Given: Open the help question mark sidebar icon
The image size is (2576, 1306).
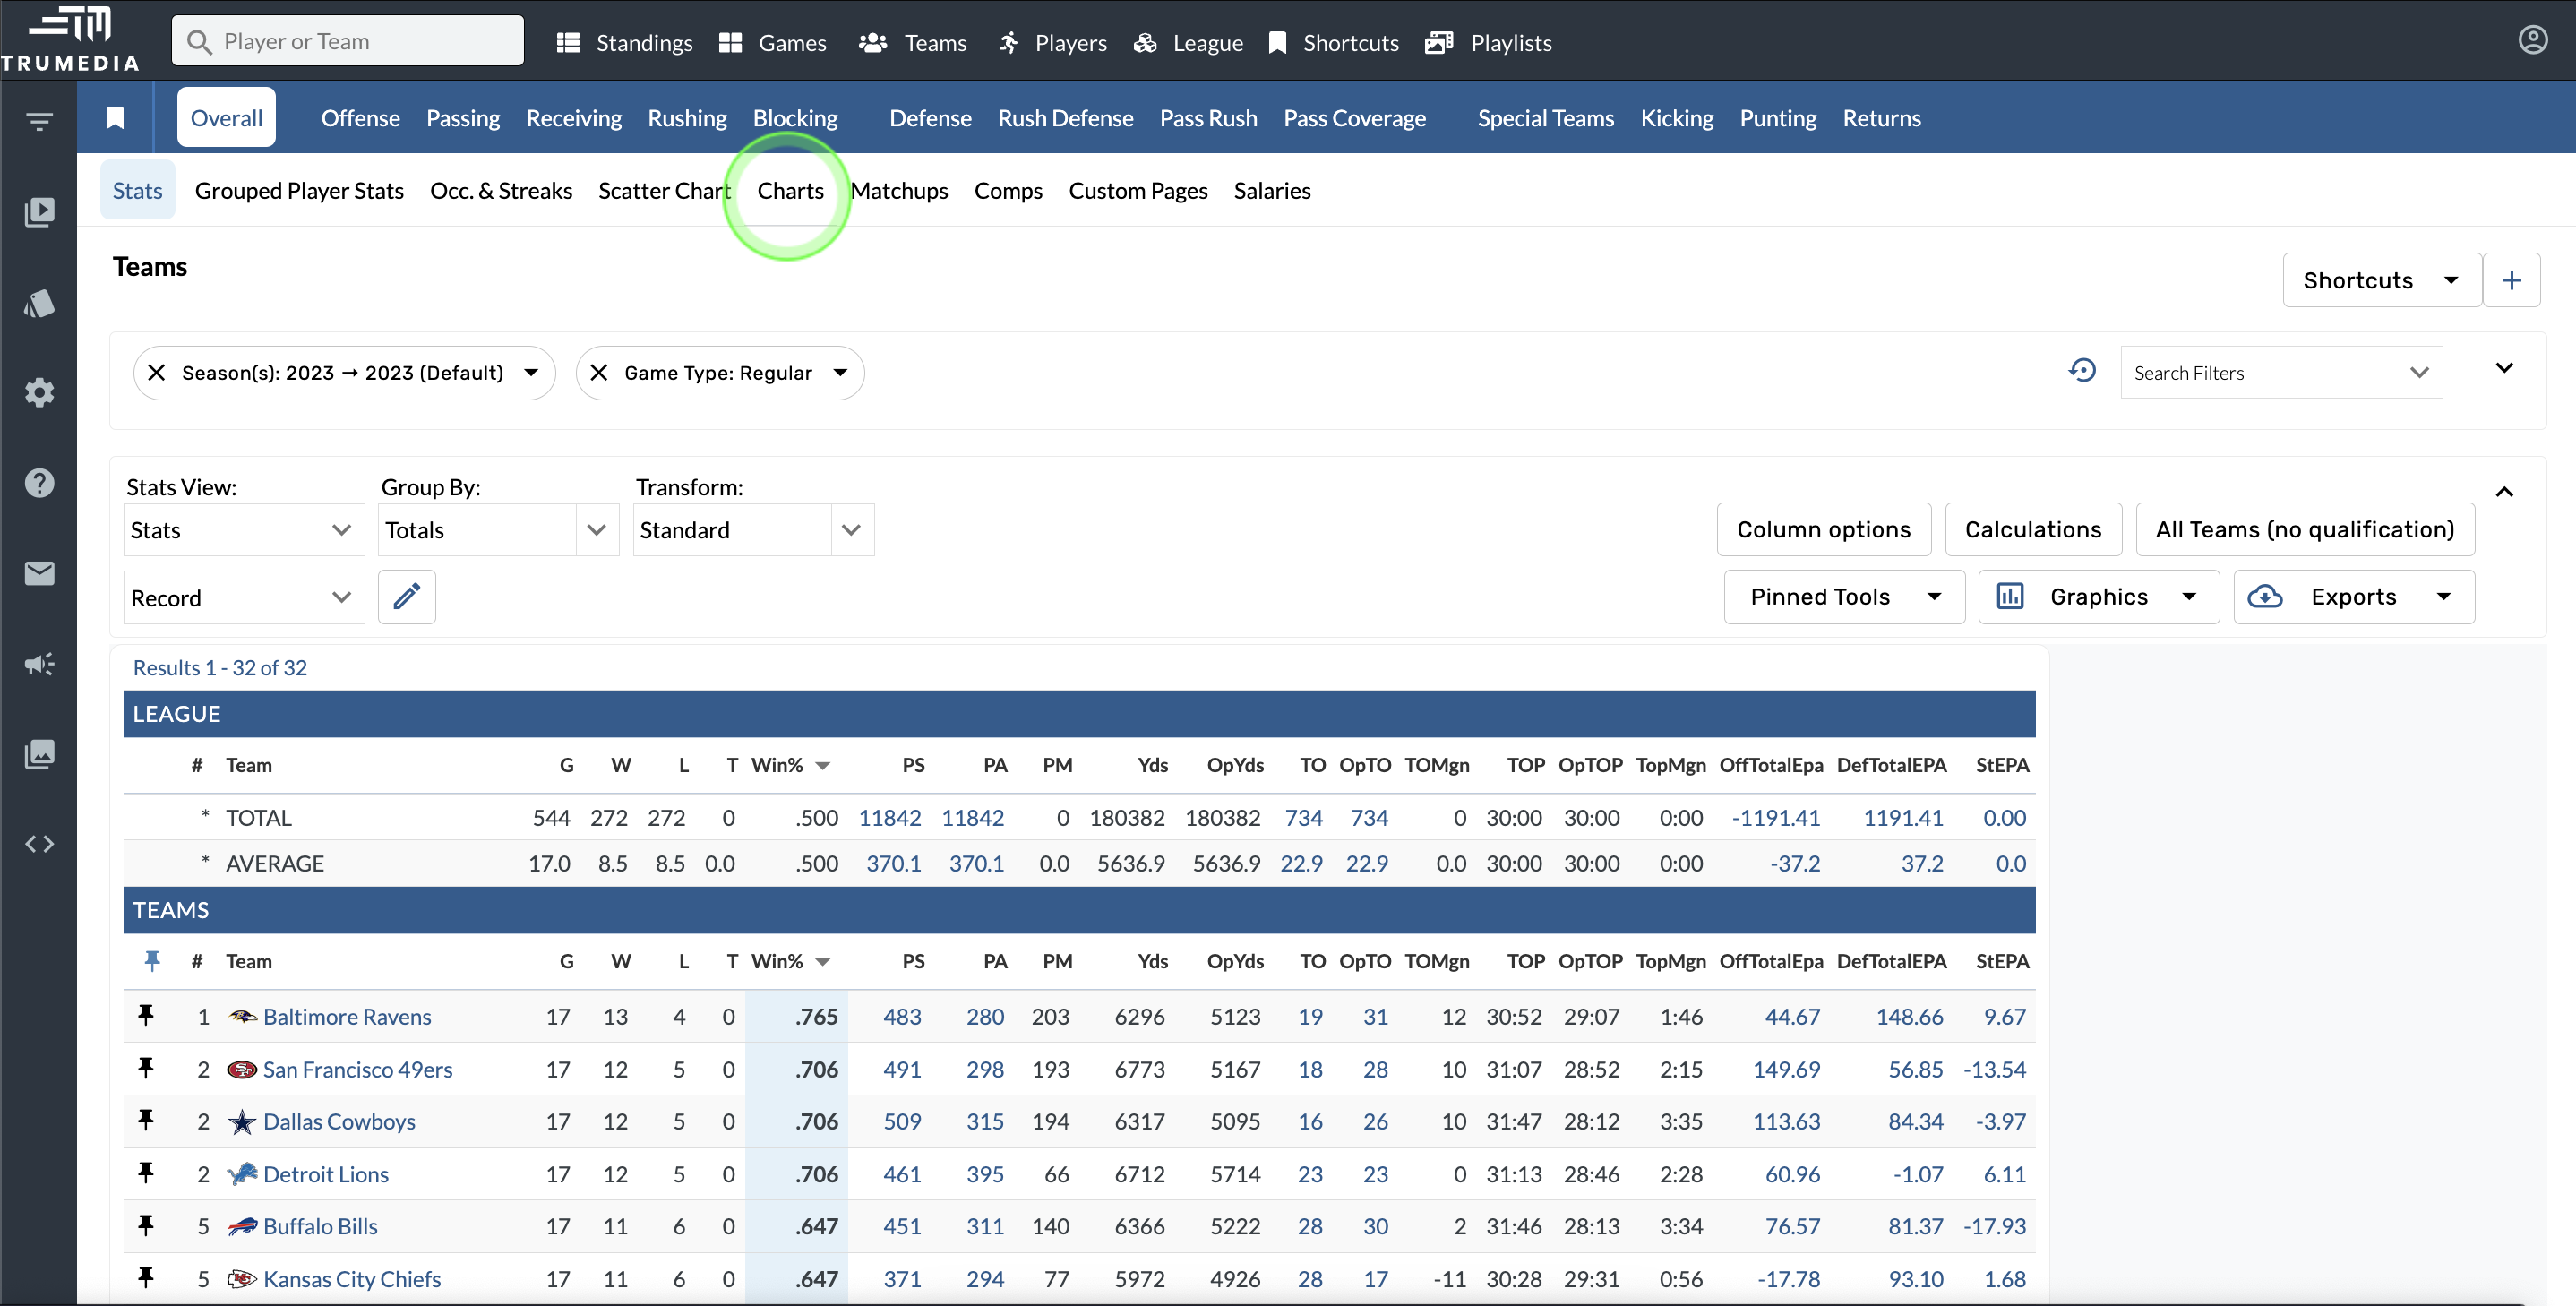Looking at the screenshot, I should click(x=39, y=483).
